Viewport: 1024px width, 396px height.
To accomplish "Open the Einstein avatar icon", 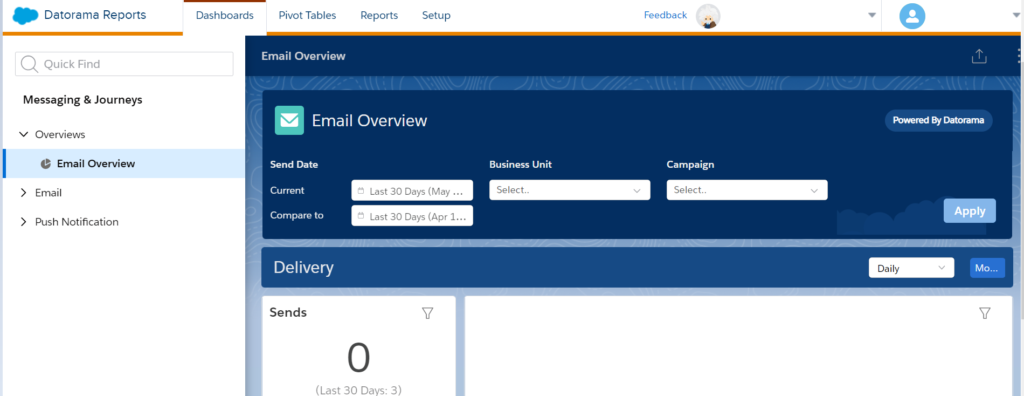I will 708,16.
